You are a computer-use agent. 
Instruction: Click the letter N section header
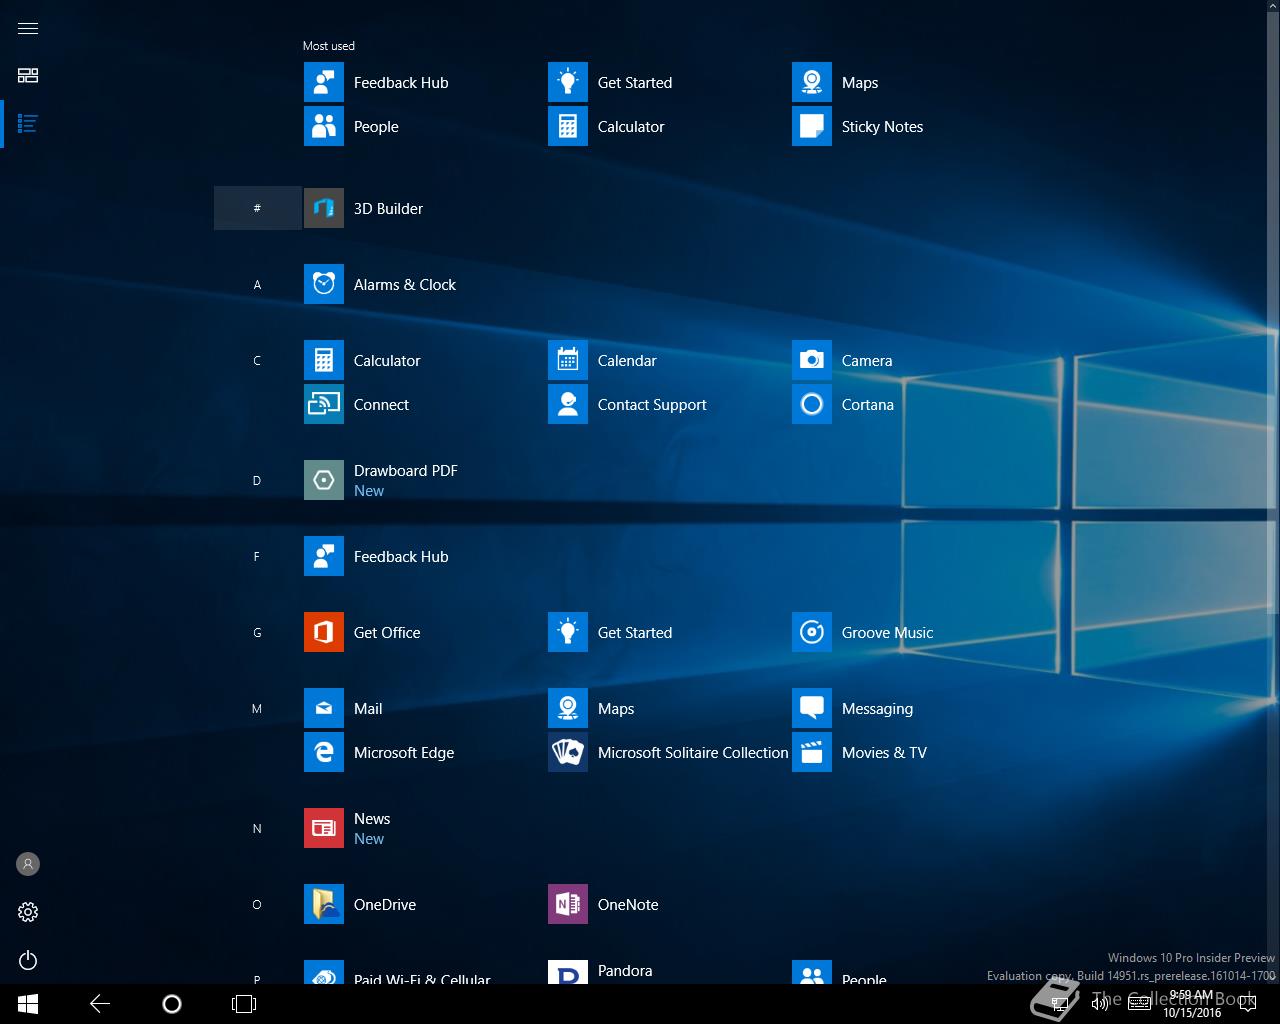click(x=257, y=828)
